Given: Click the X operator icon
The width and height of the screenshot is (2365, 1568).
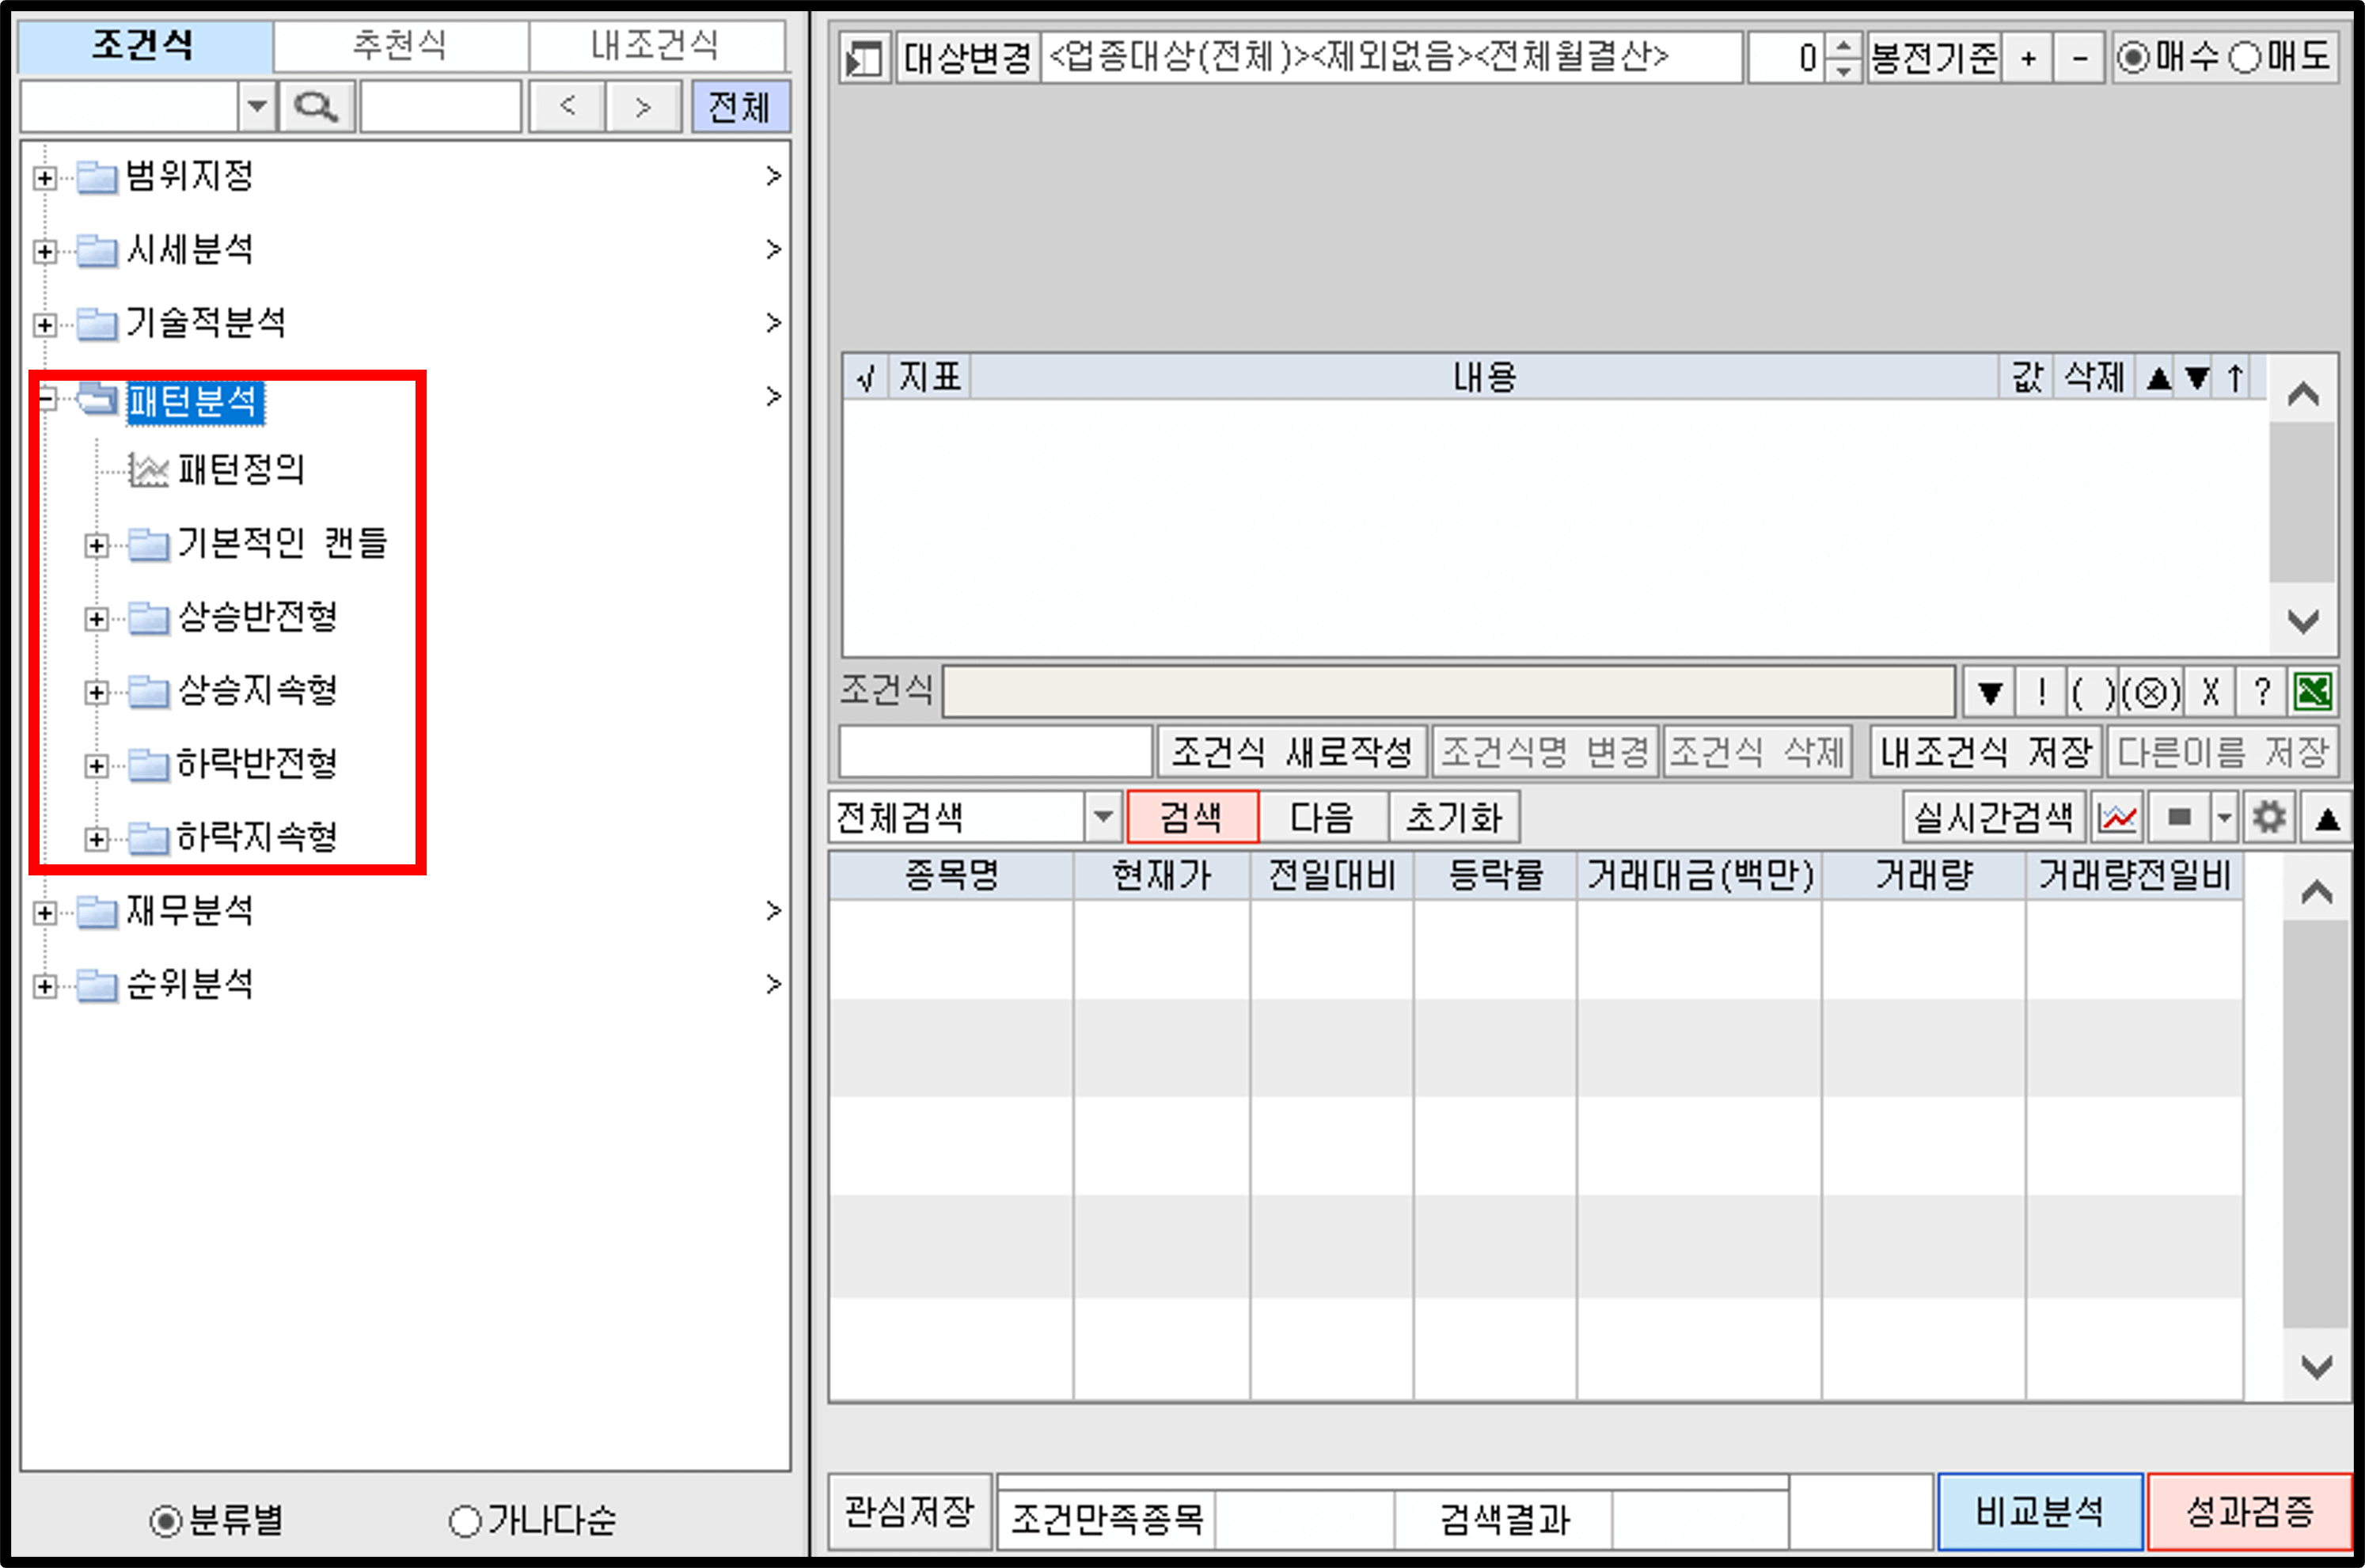Looking at the screenshot, I should (x=2211, y=691).
